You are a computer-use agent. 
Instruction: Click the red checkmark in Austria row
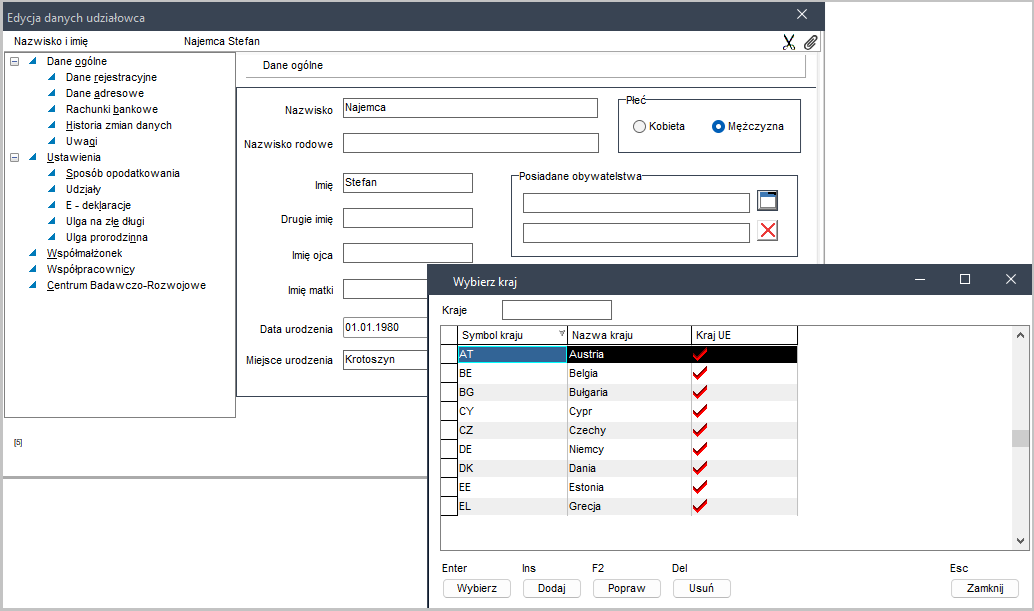[x=700, y=354]
